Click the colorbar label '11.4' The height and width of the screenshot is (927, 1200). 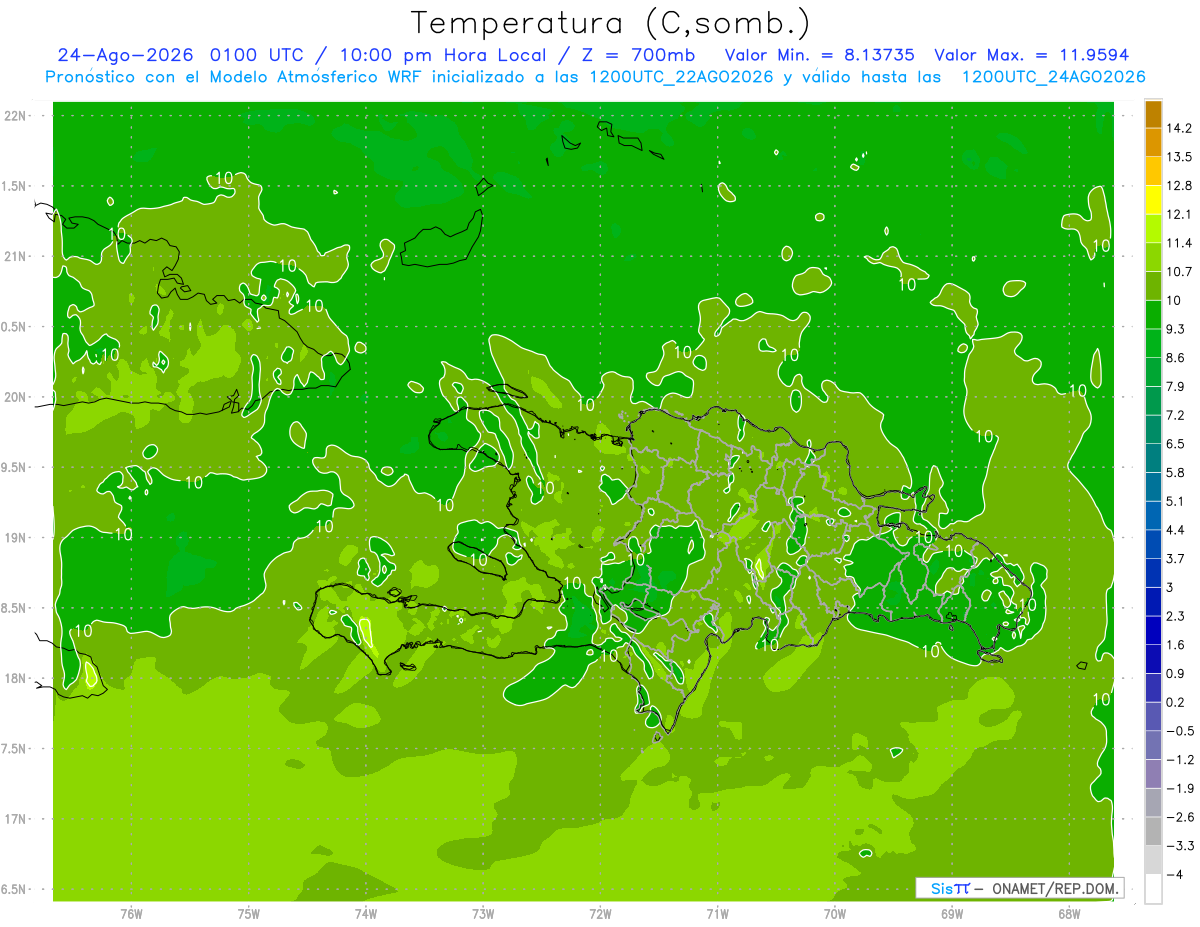(1181, 243)
